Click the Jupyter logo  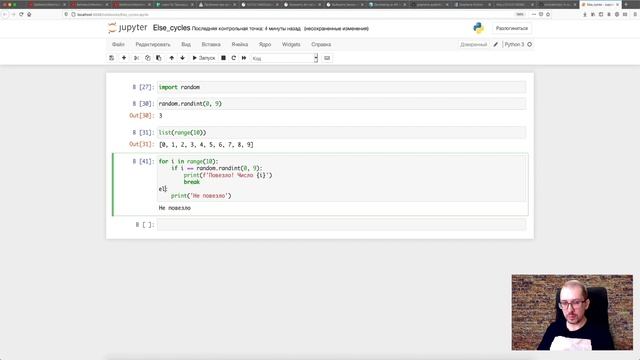pyautogui.click(x=127, y=28)
